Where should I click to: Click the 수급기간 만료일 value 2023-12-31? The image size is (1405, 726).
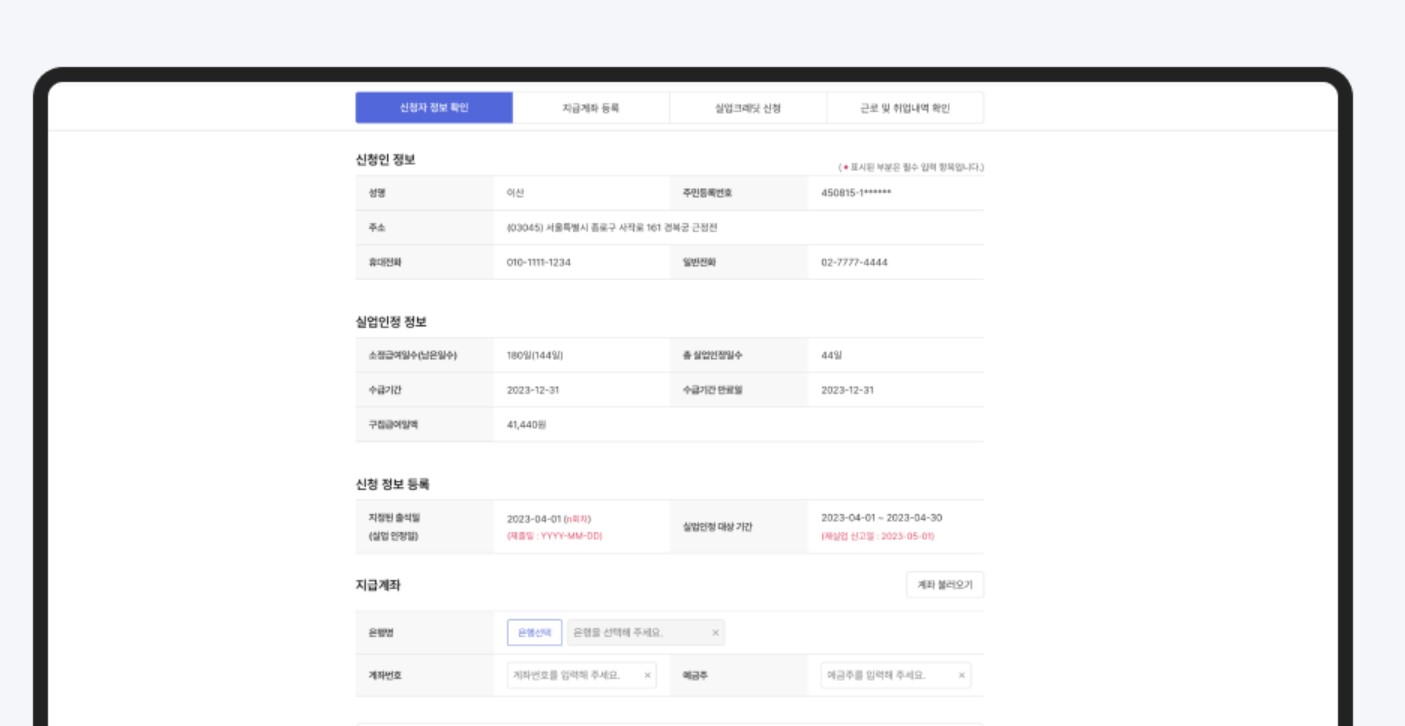(847, 390)
